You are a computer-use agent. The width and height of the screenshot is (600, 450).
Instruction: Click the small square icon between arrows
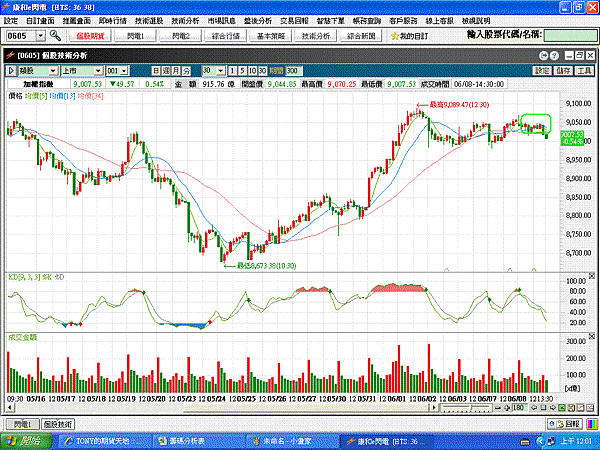[x=543, y=408]
